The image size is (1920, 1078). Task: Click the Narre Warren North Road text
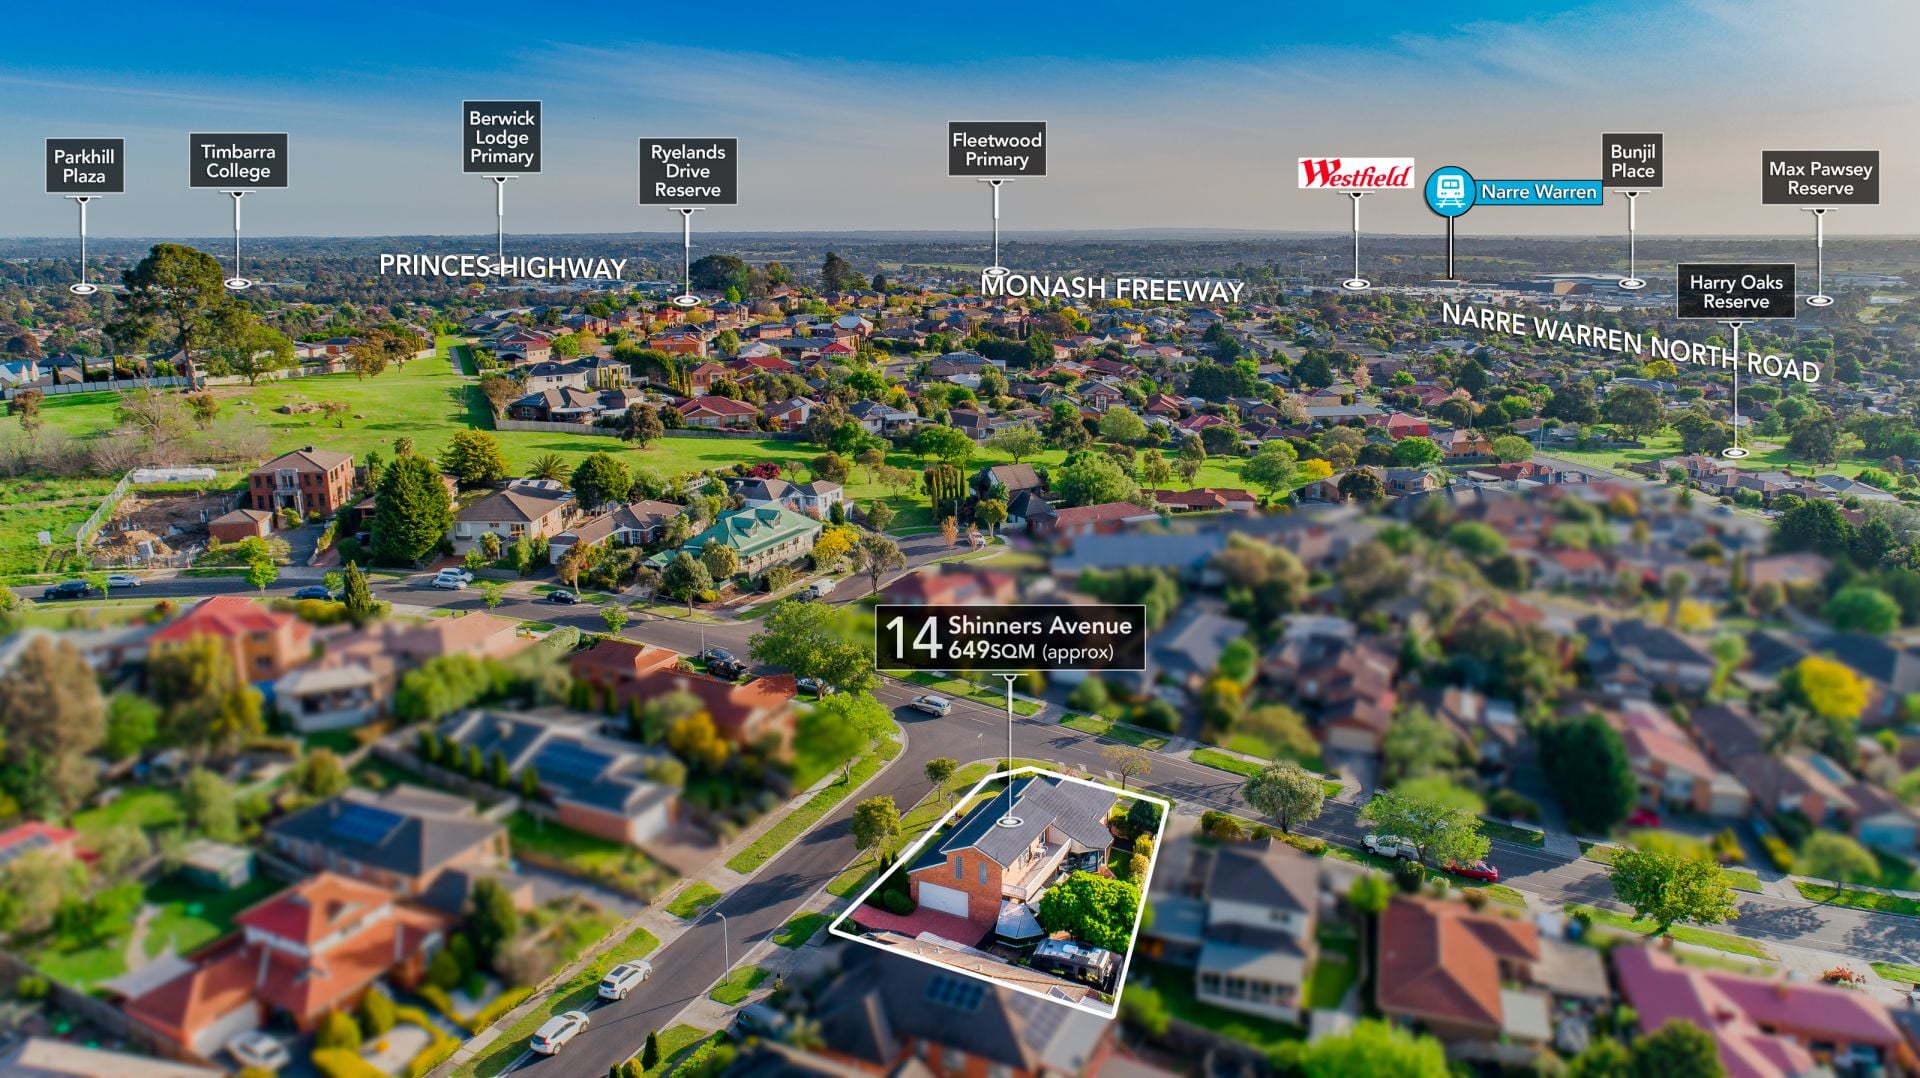(1629, 342)
